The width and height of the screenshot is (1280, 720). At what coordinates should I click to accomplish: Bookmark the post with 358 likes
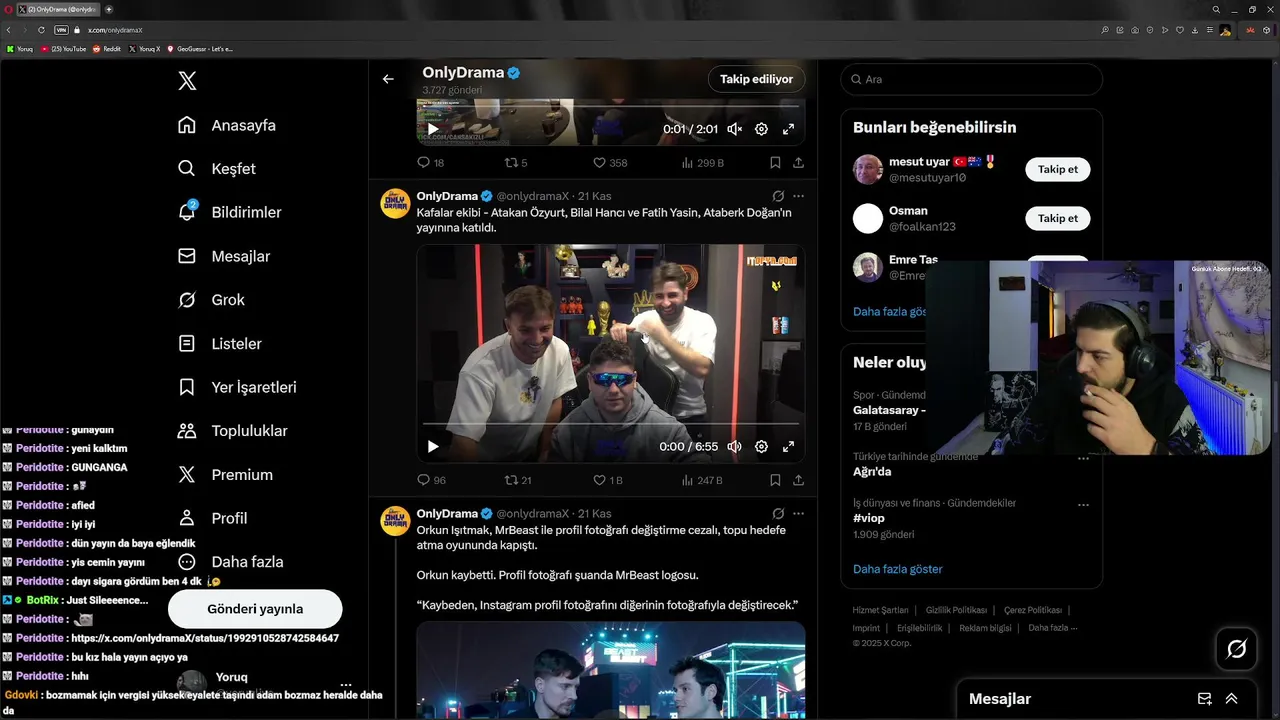(775, 162)
